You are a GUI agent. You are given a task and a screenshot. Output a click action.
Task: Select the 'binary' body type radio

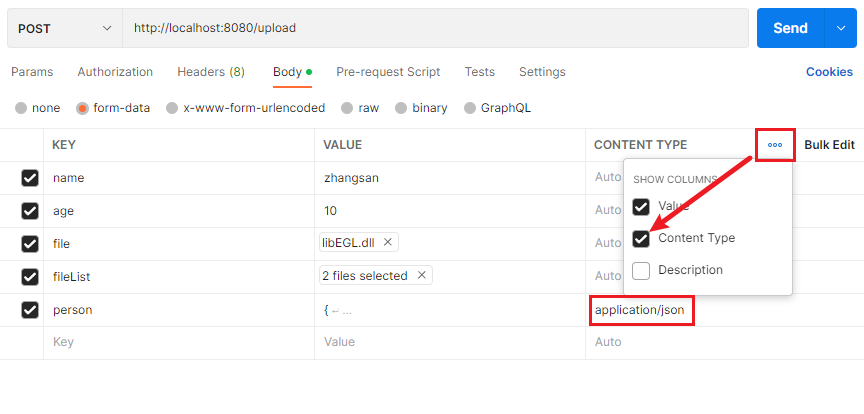[401, 108]
